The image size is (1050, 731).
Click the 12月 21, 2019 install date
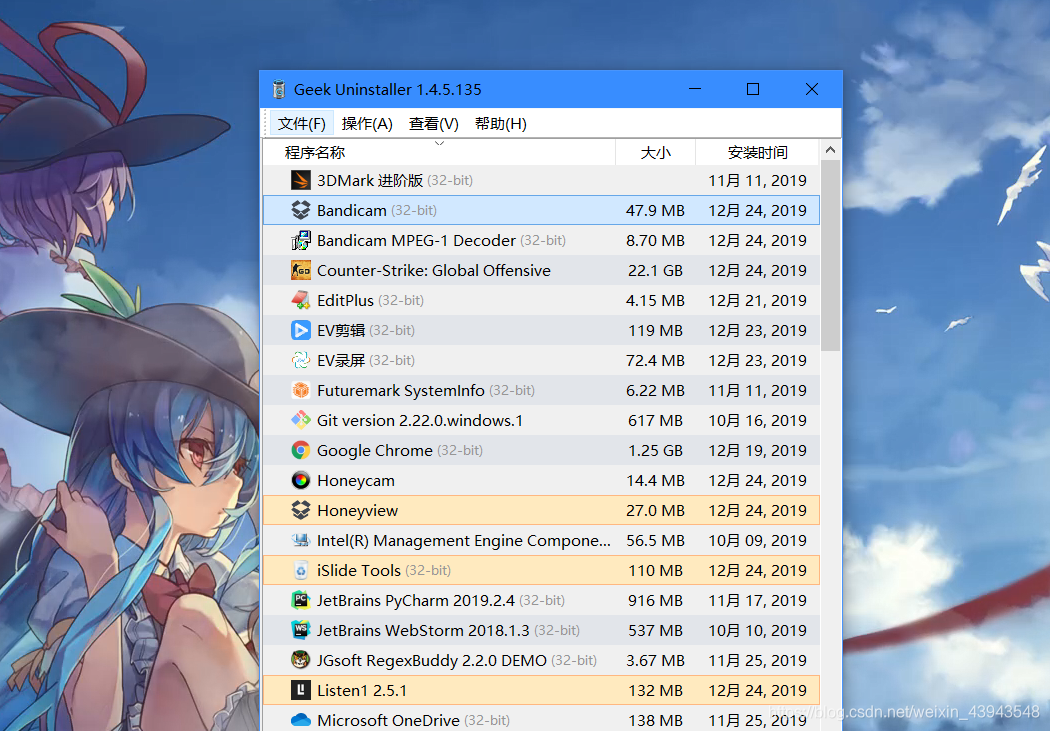coord(757,300)
